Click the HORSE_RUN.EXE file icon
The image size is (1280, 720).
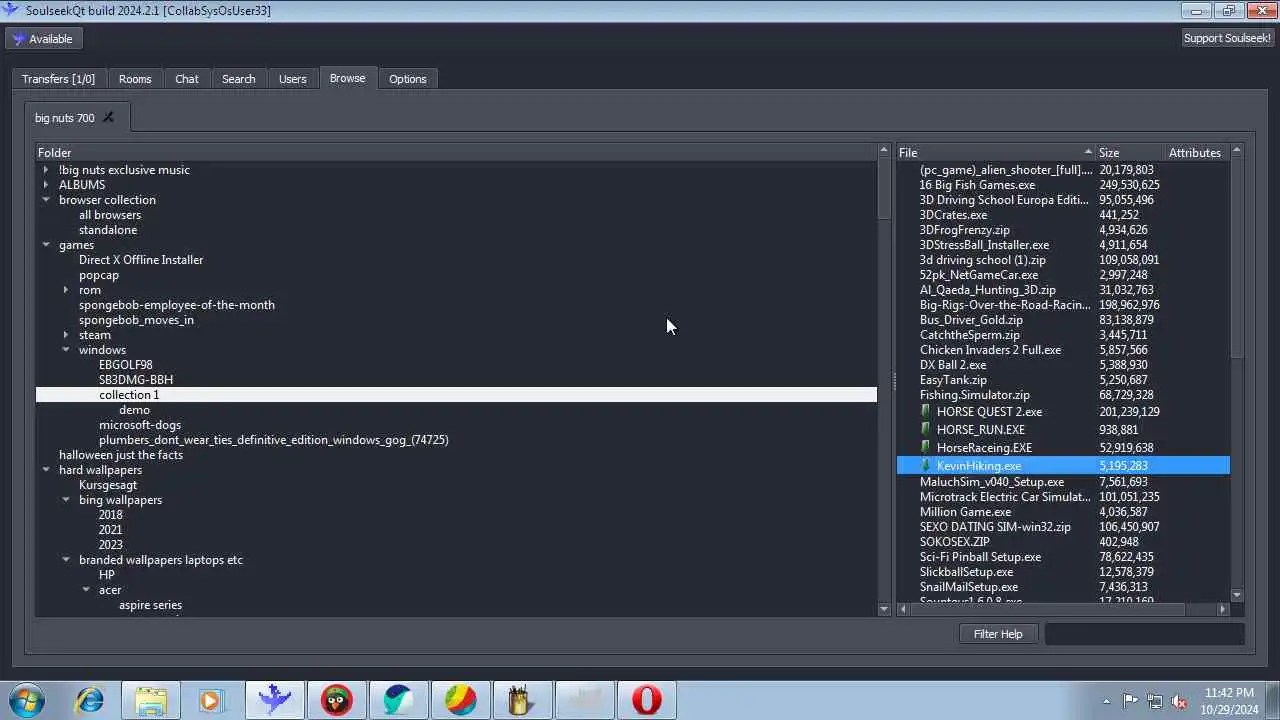point(926,430)
